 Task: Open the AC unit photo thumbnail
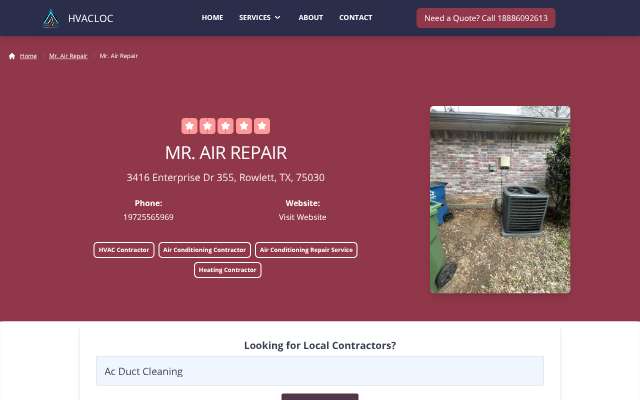click(500, 200)
